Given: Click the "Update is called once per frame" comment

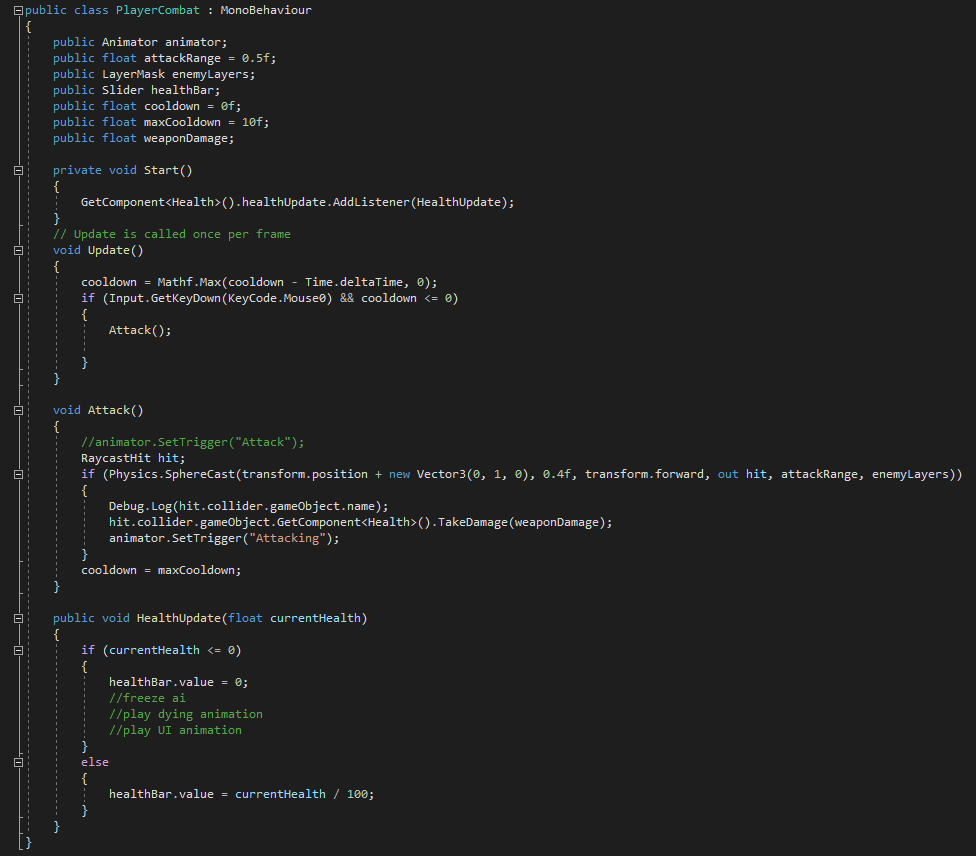Looking at the screenshot, I should [171, 234].
